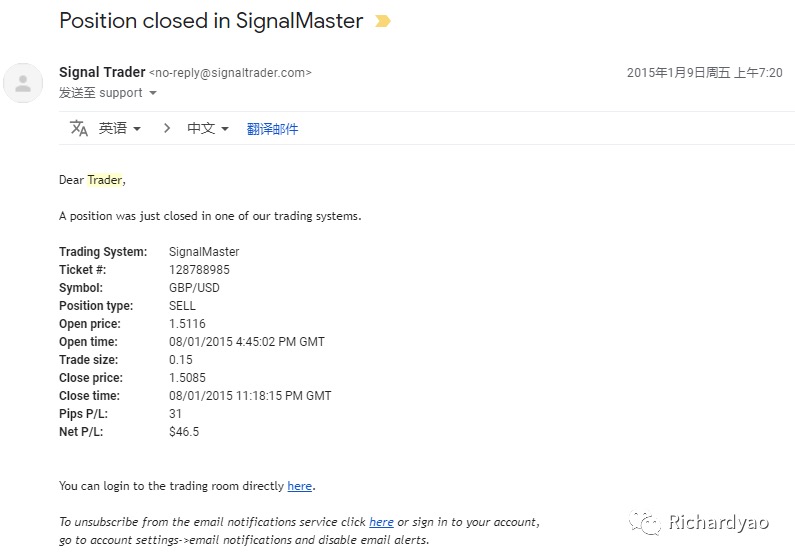Click the 翻译邮件 translate message link
Image resolution: width=795 pixels, height=558 pixels.
[x=272, y=128]
